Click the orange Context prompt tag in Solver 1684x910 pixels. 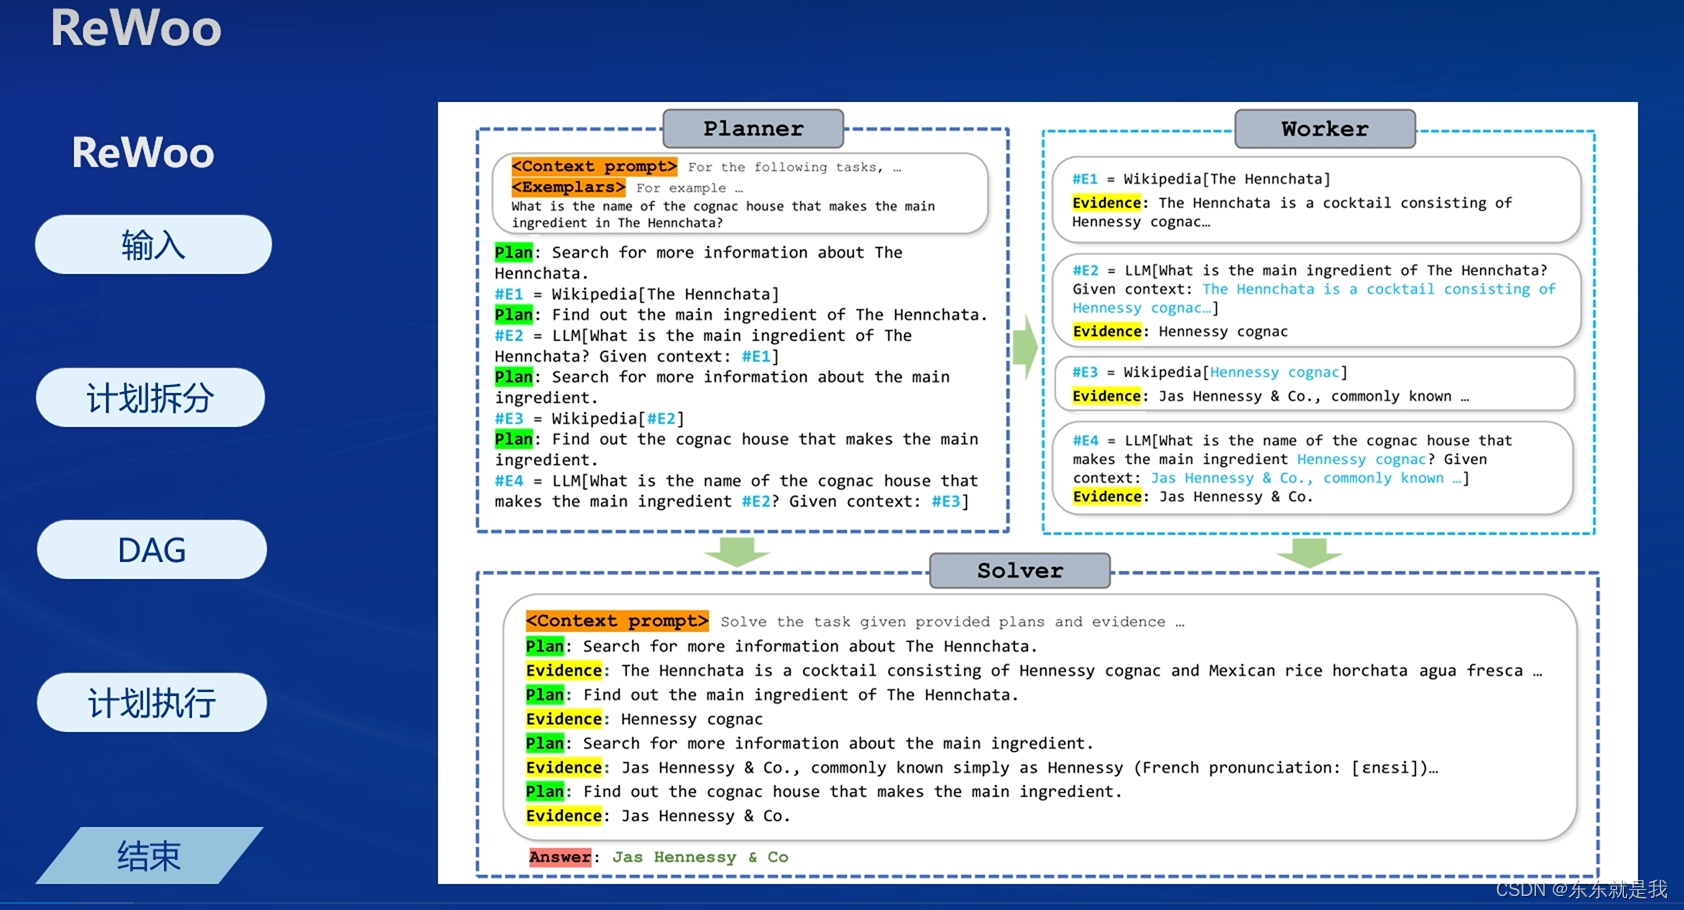(x=617, y=621)
